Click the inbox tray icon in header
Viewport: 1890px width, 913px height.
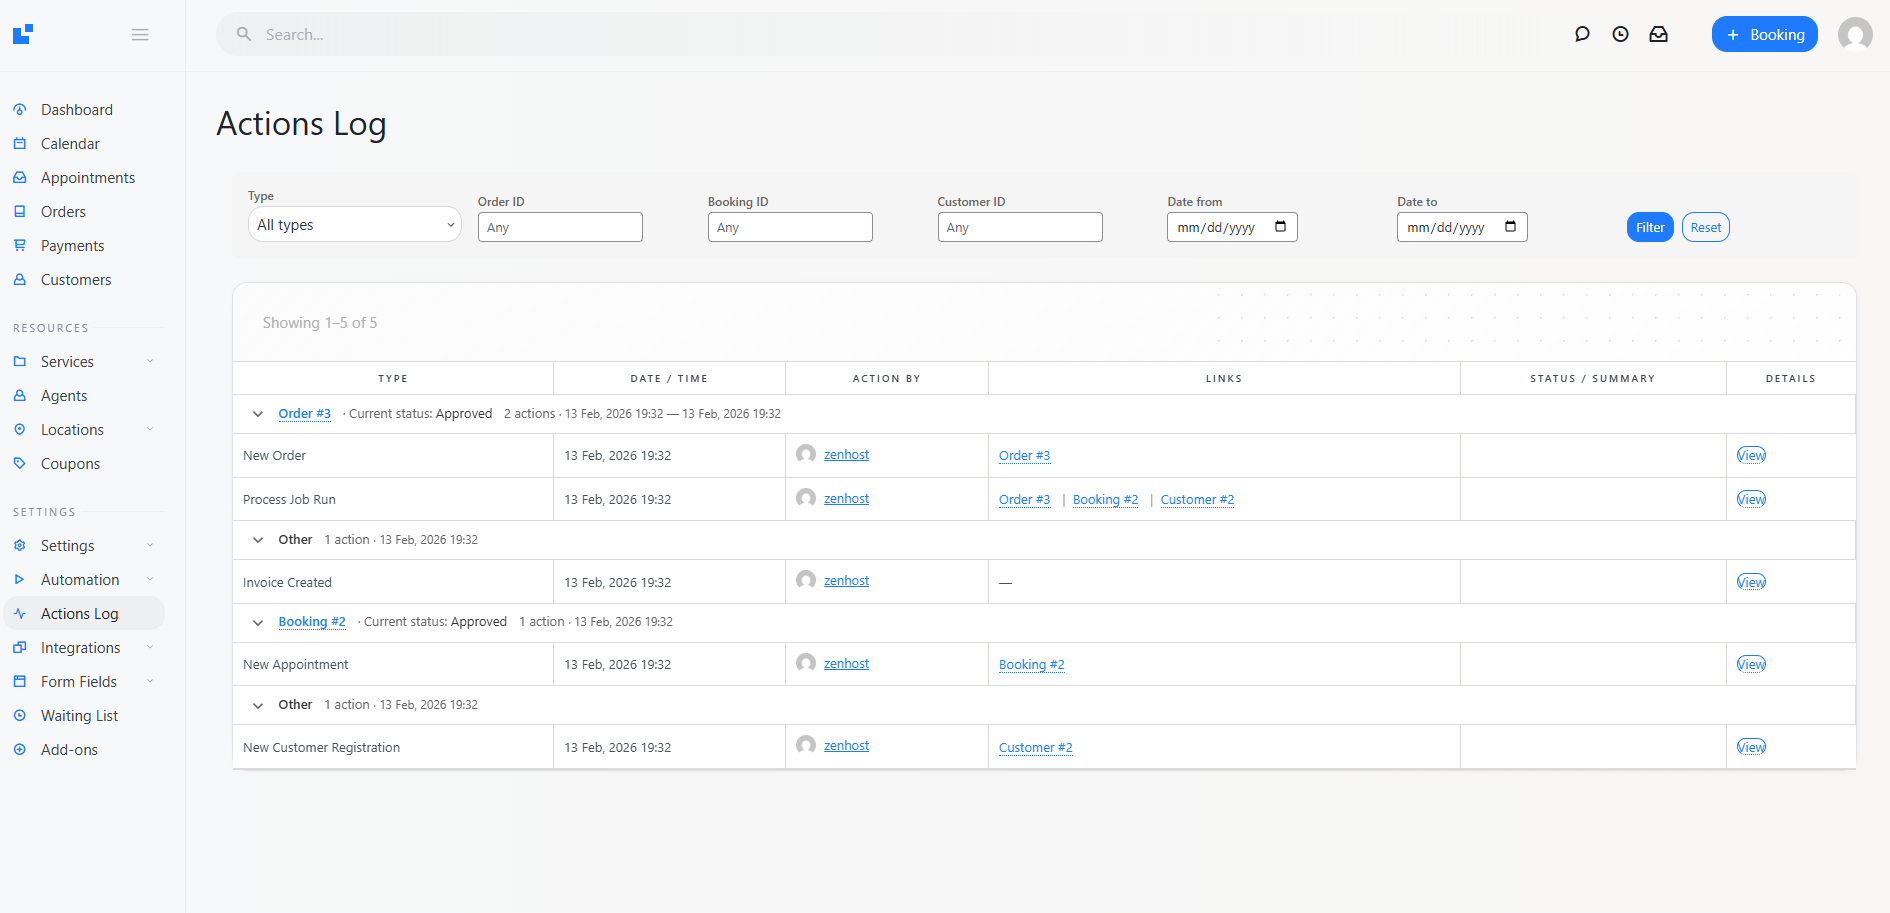1658,34
